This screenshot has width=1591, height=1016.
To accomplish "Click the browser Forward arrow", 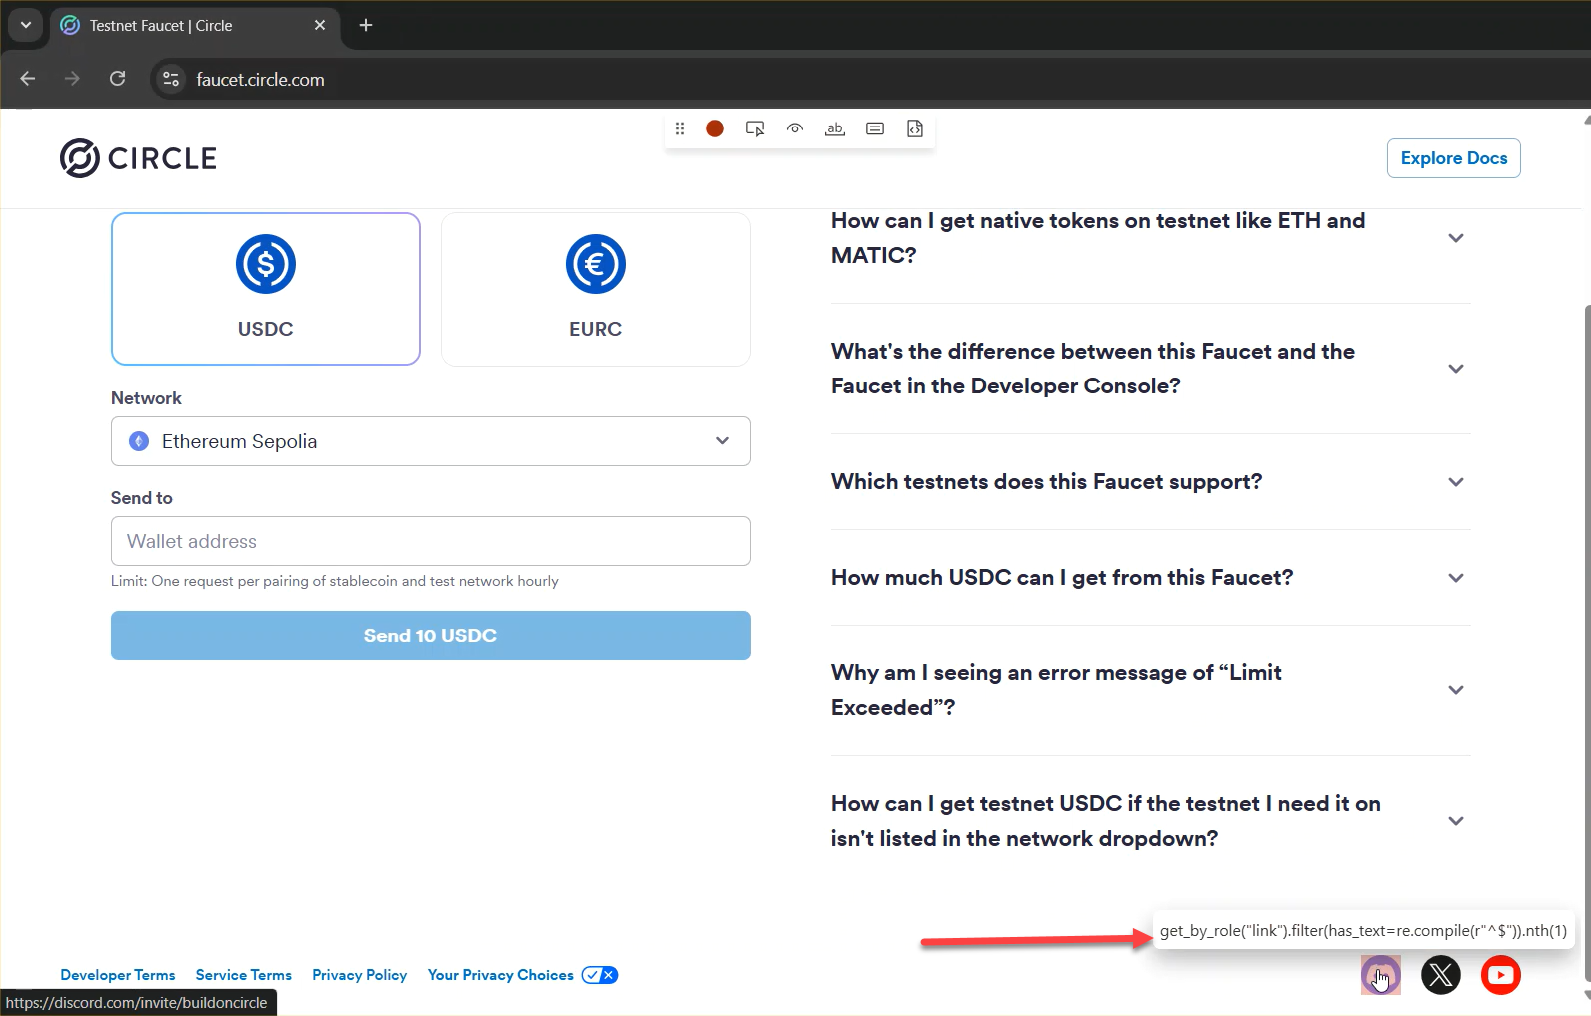I will [72, 79].
